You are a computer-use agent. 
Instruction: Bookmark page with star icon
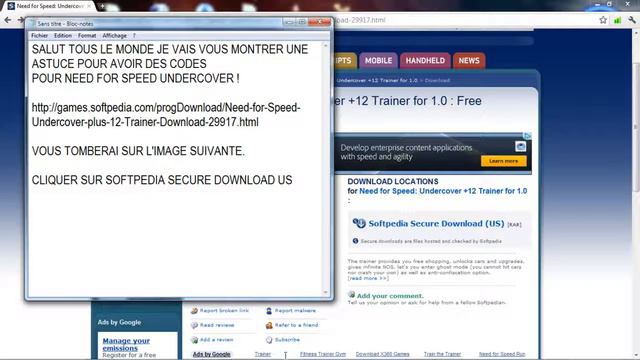pyautogui.click(x=603, y=20)
